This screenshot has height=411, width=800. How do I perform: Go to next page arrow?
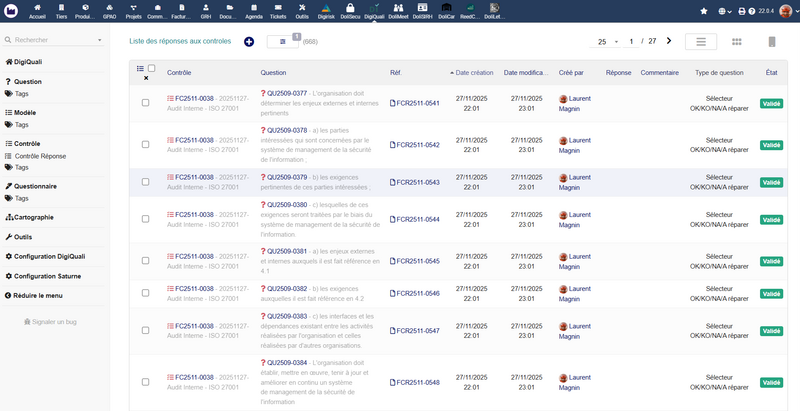click(669, 41)
